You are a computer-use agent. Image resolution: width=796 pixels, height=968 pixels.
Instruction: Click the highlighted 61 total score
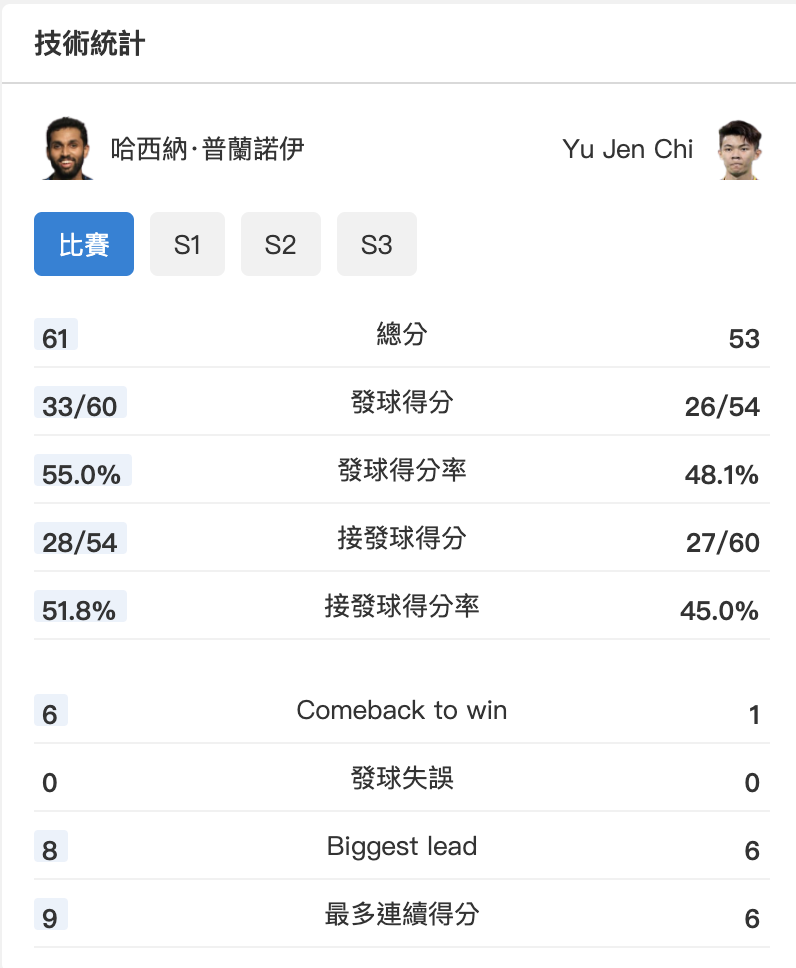pos(56,337)
